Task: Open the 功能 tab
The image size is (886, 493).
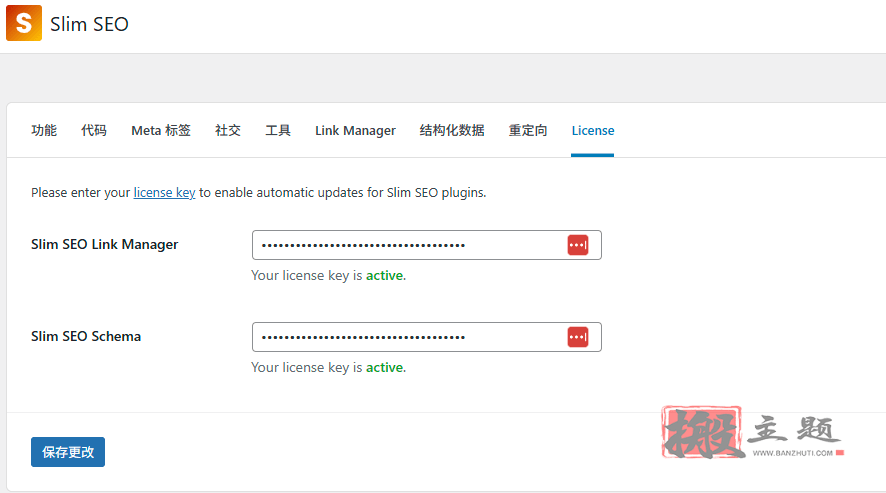Action: (44, 131)
